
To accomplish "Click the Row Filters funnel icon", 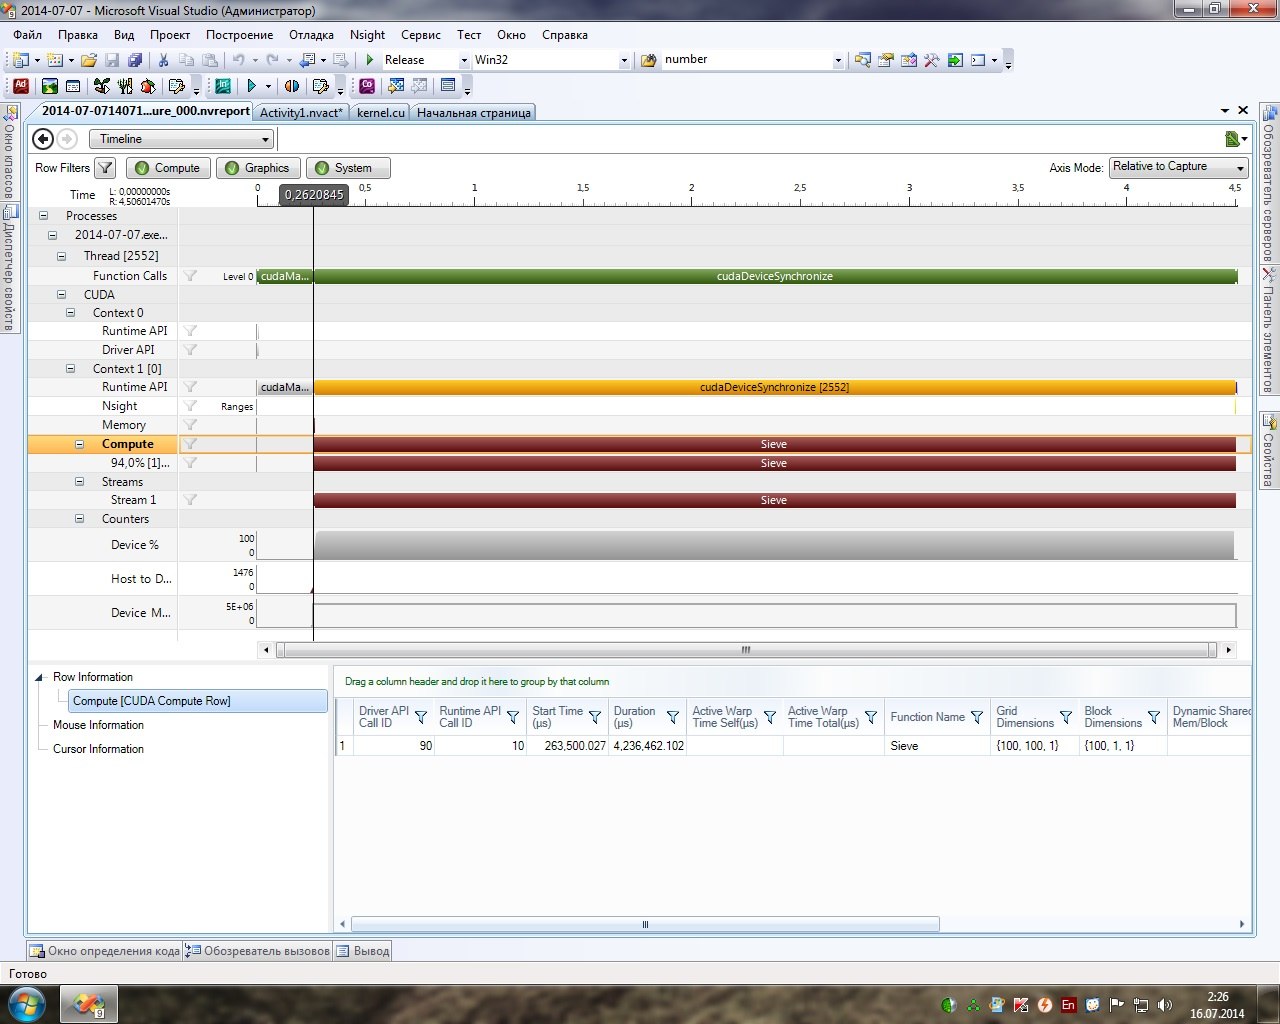I will click(105, 168).
